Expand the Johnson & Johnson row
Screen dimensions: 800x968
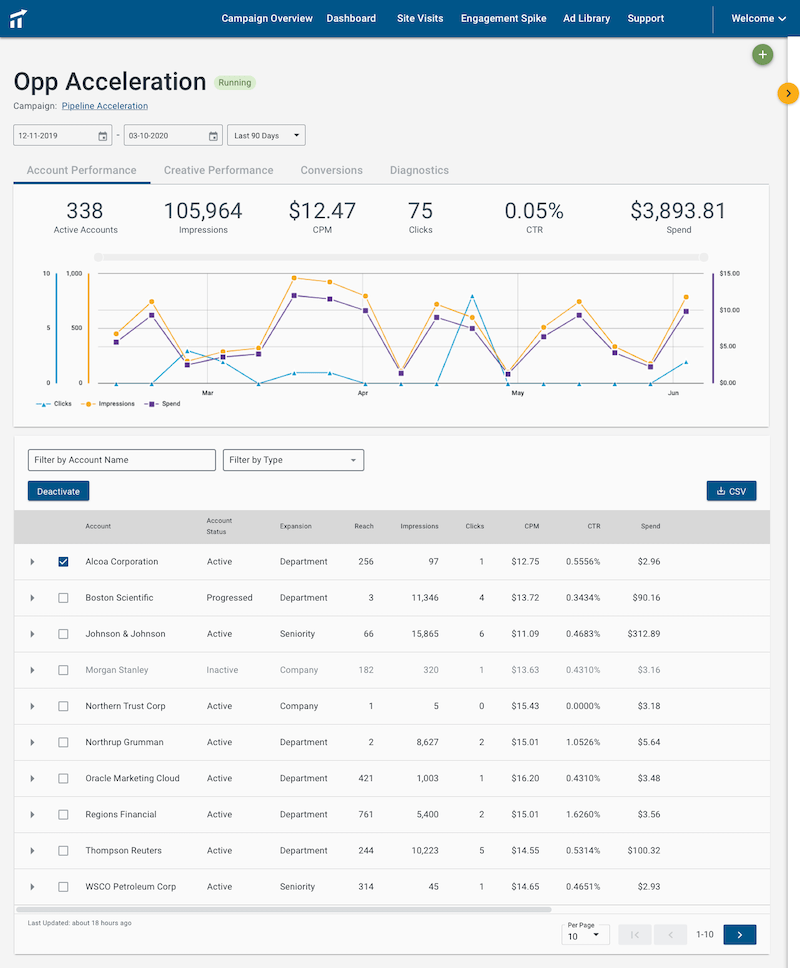point(32,634)
